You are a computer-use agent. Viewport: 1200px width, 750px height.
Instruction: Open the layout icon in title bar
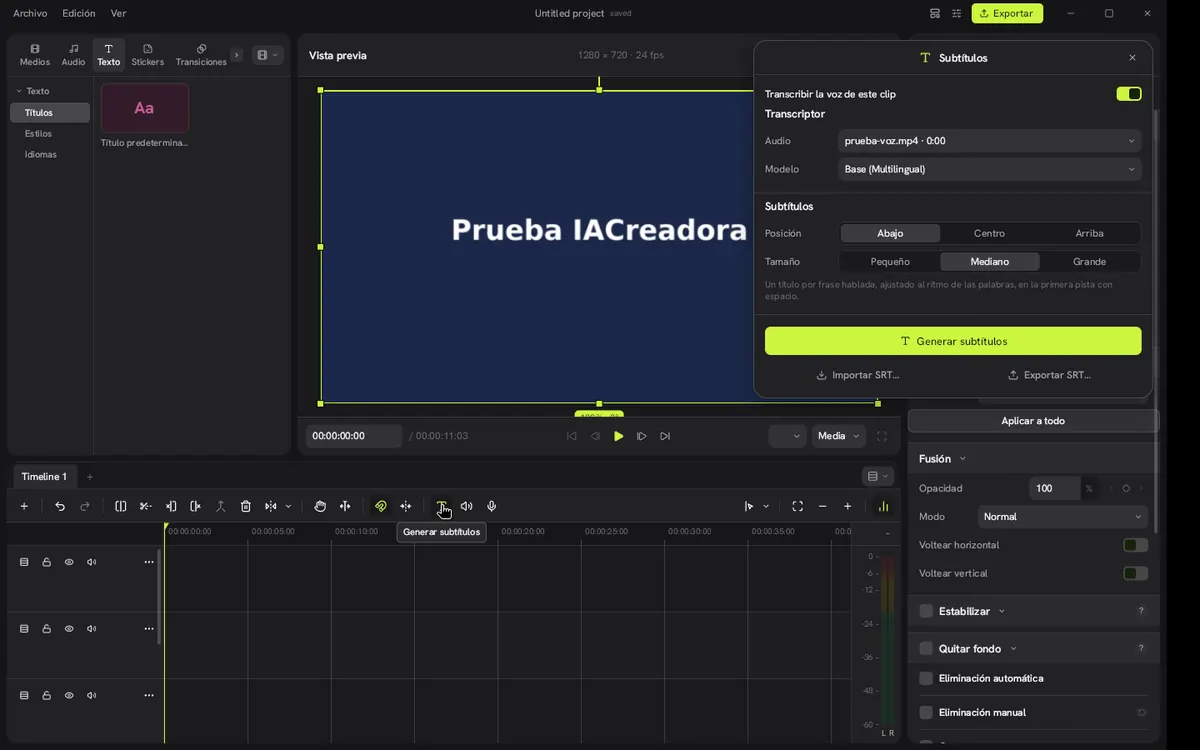click(935, 13)
